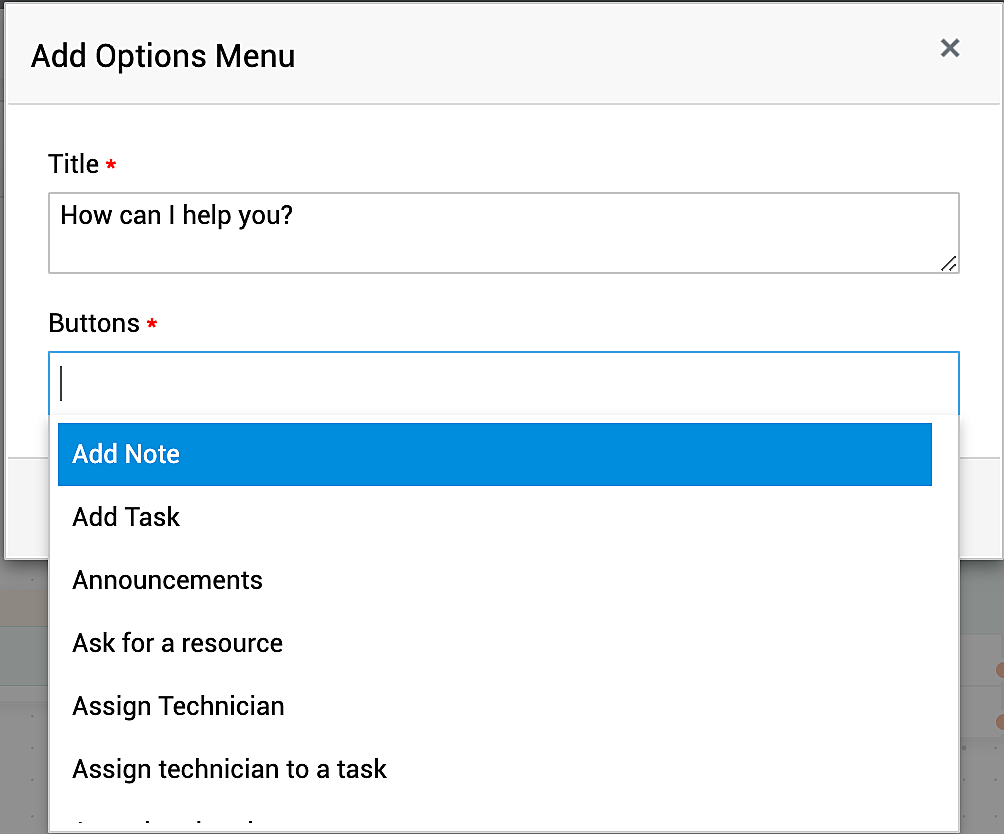The height and width of the screenshot is (834, 1004).
Task: Click the Title text area
Action: click(x=503, y=233)
